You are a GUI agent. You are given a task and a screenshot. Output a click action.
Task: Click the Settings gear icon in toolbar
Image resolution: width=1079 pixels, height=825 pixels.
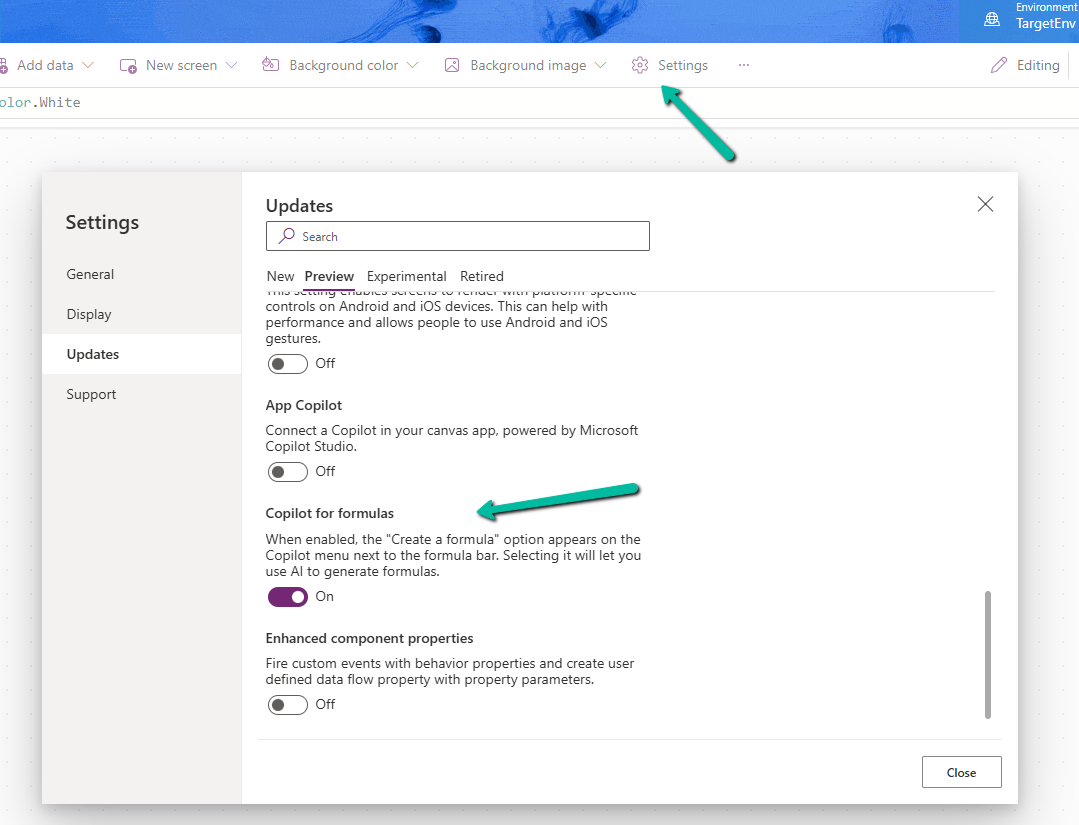(640, 65)
